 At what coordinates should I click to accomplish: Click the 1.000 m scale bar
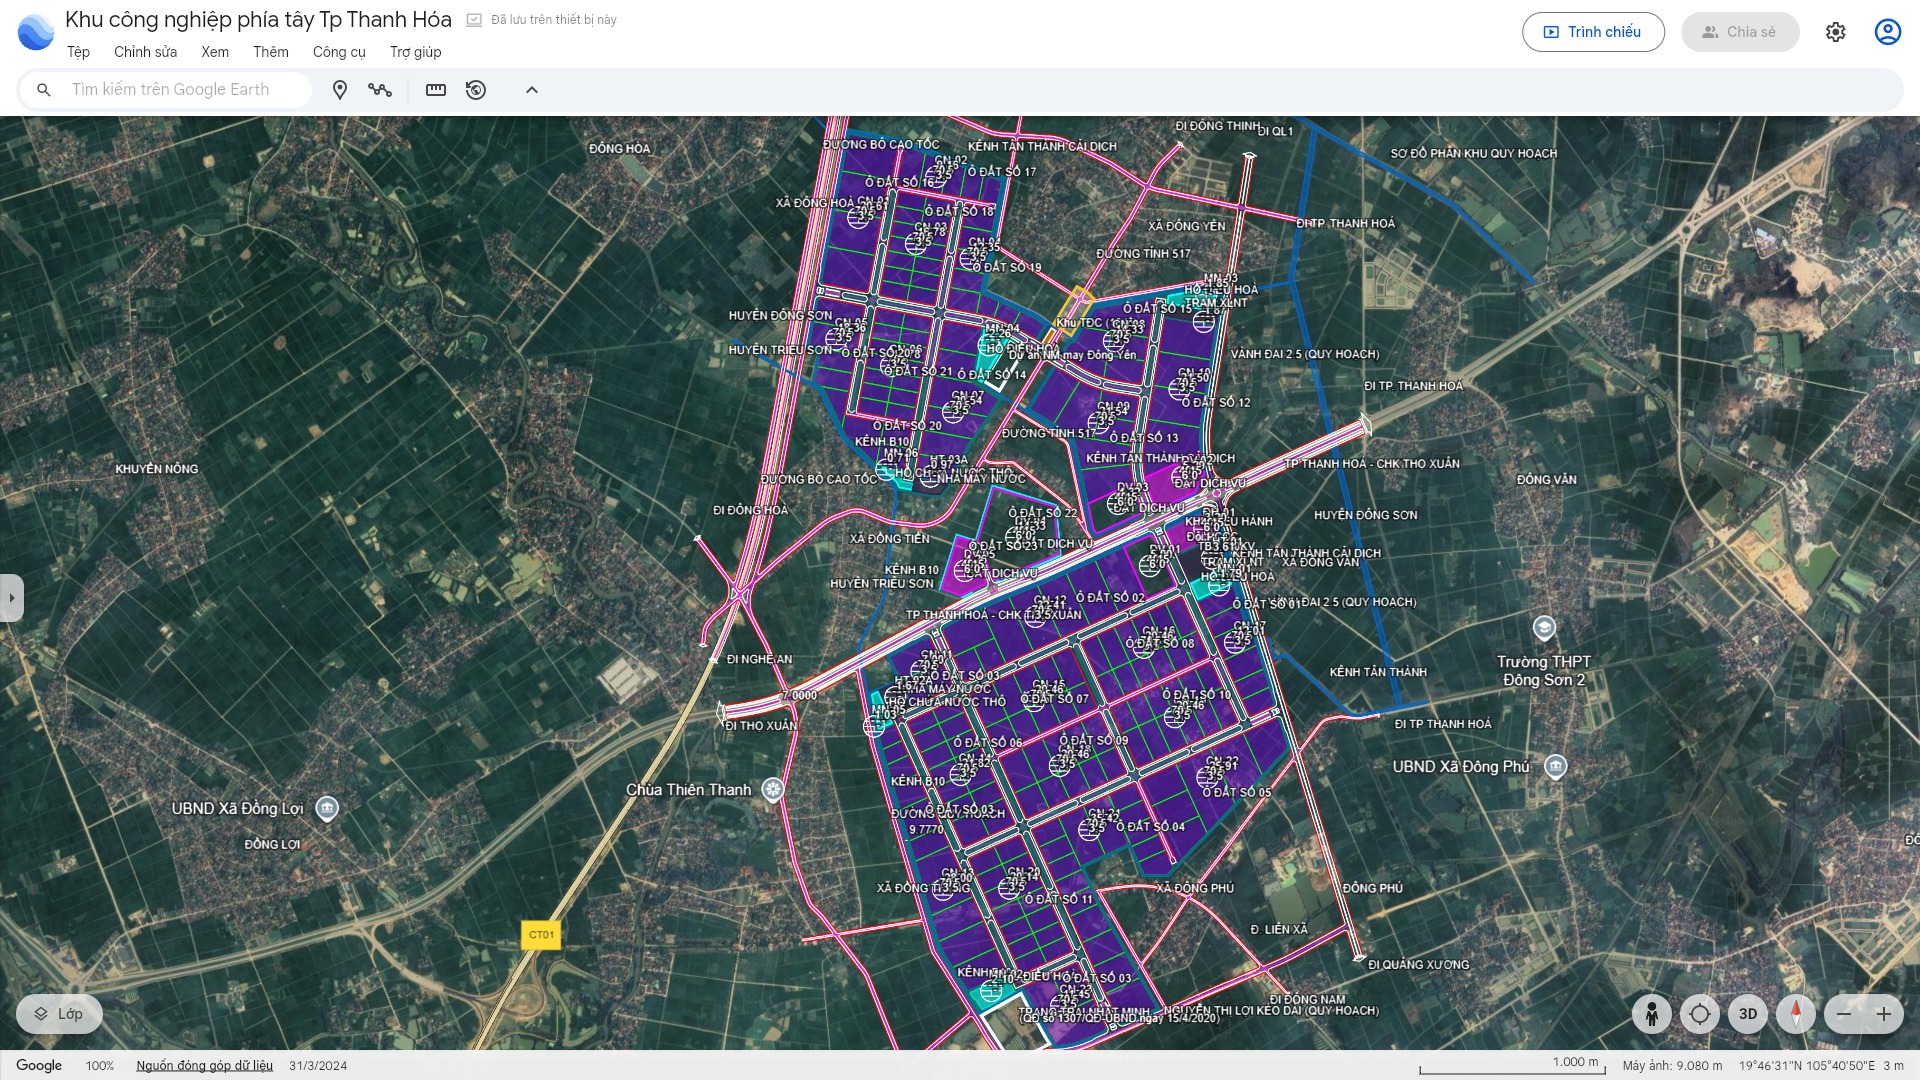[x=1512, y=1066]
